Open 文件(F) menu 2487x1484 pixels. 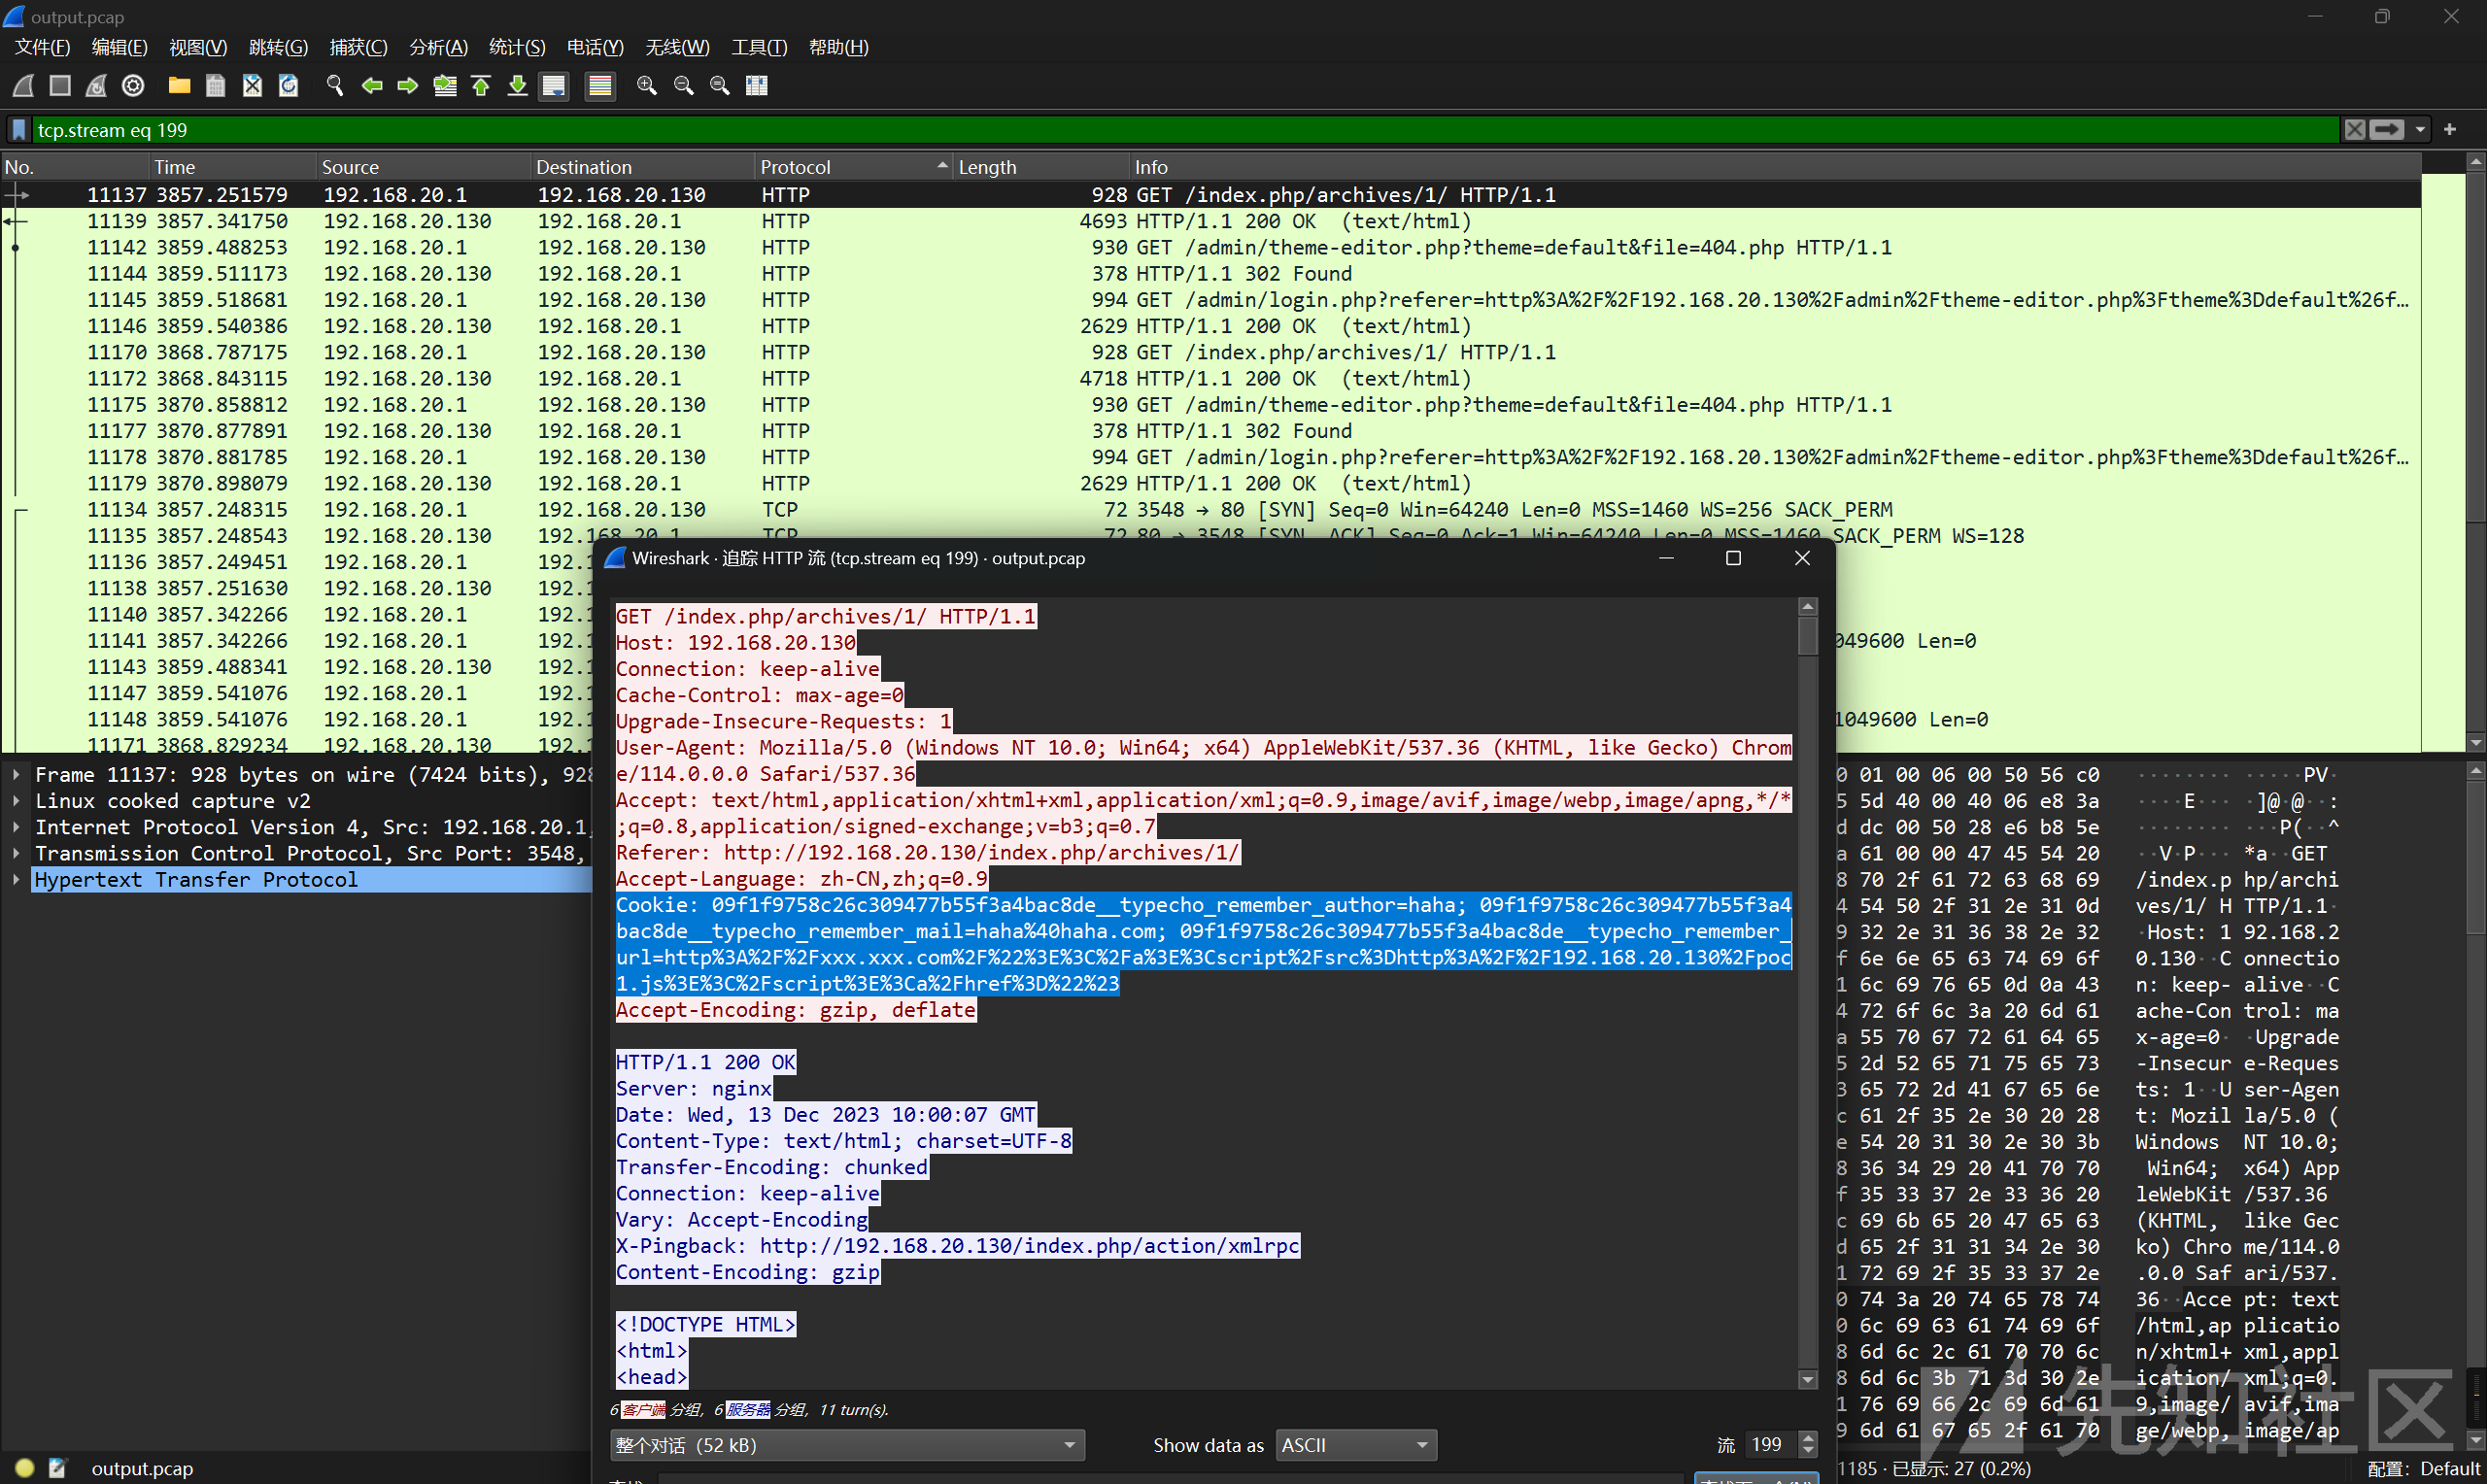pyautogui.click(x=42, y=47)
